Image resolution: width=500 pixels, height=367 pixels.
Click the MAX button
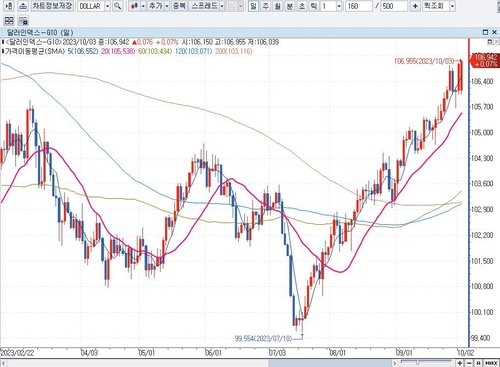(492, 363)
